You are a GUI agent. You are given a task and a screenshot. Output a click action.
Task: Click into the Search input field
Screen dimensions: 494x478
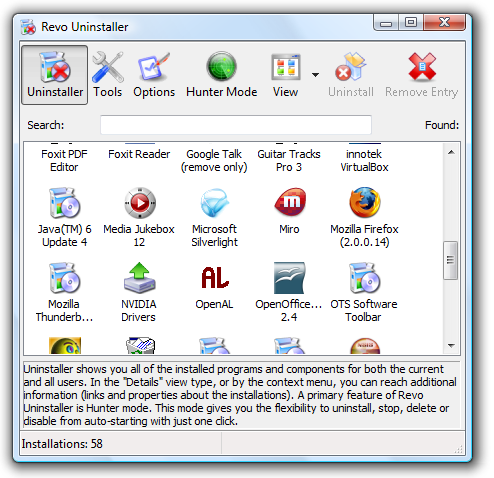coord(236,125)
